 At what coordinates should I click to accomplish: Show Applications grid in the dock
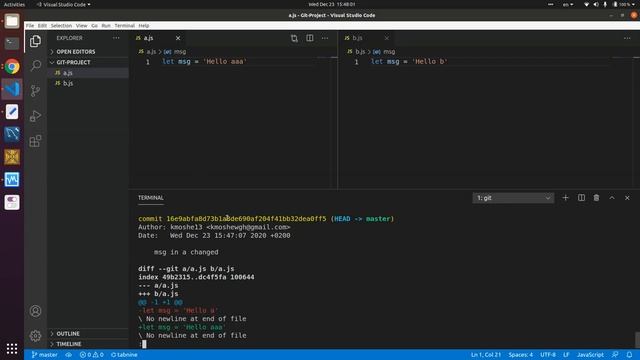point(12,349)
